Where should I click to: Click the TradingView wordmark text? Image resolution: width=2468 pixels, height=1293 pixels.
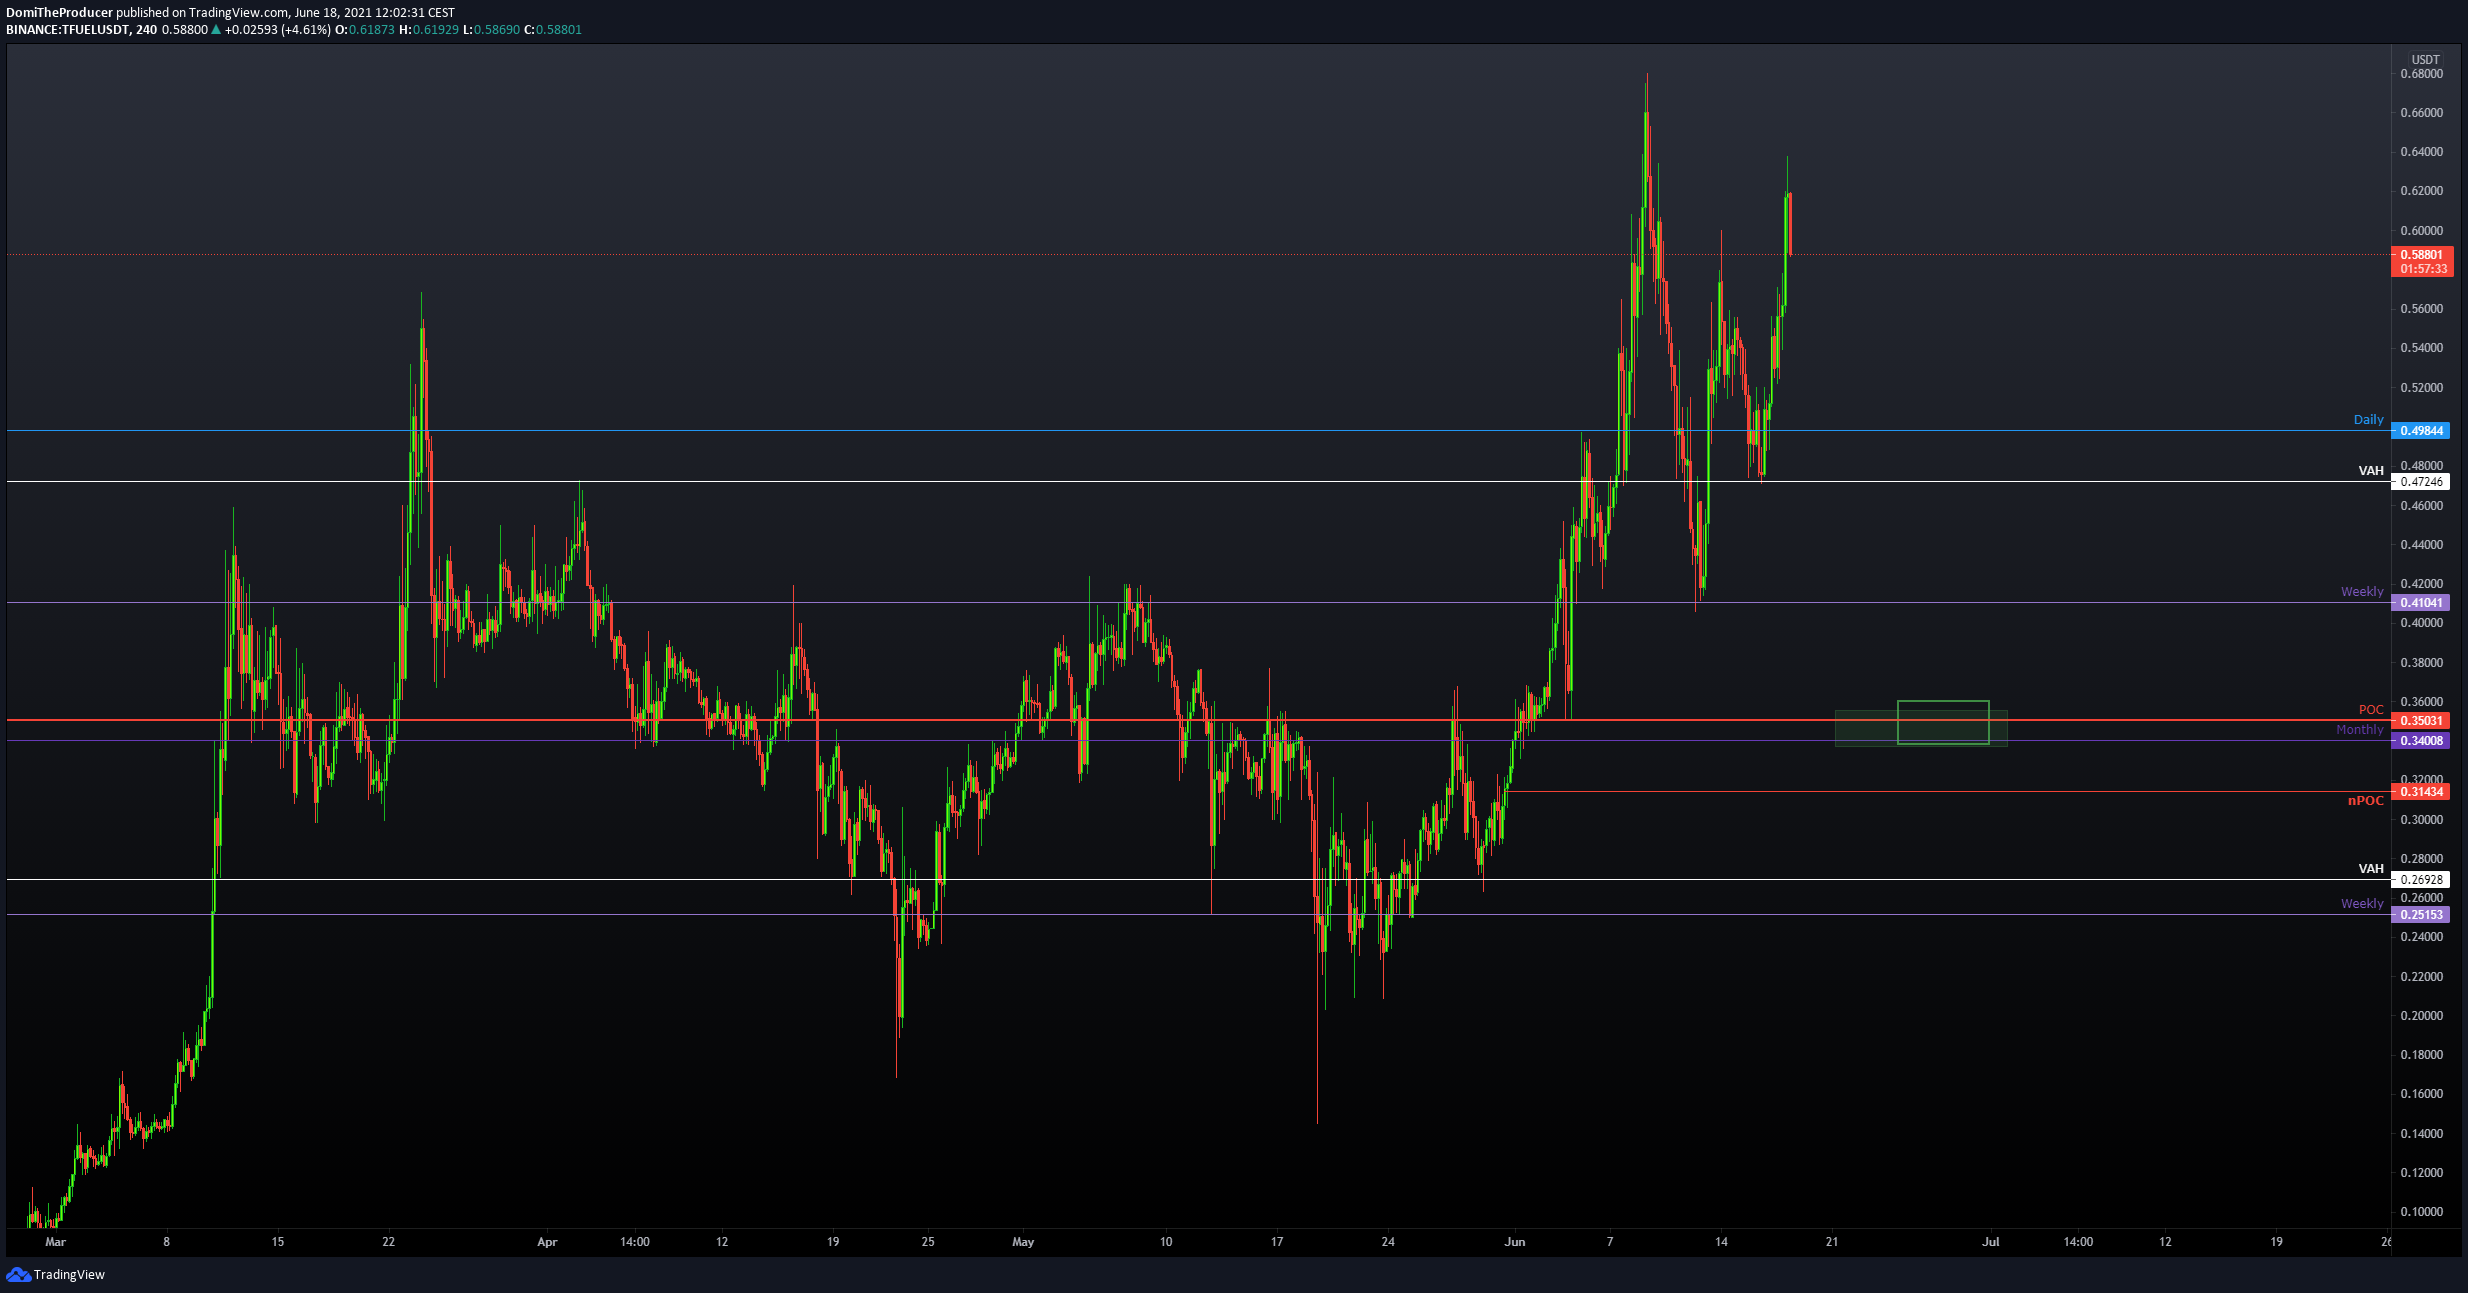pyautogui.click(x=69, y=1274)
